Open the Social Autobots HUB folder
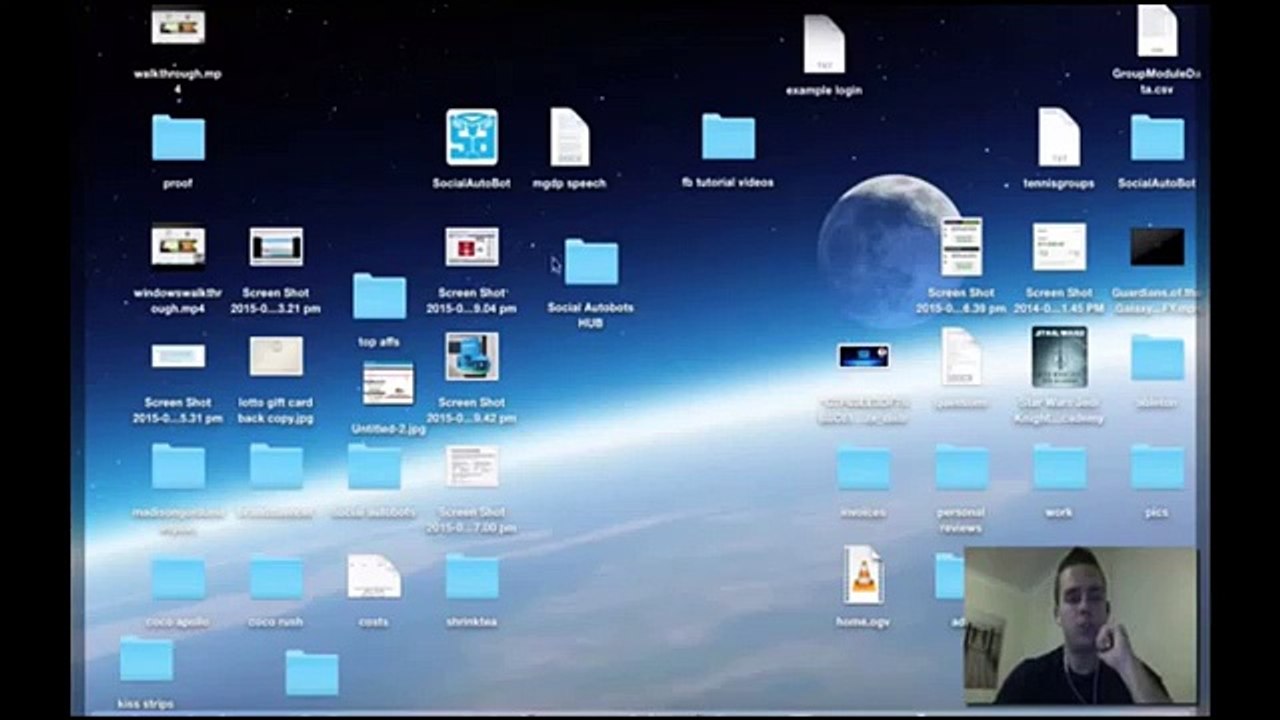1280x720 pixels. 591,263
